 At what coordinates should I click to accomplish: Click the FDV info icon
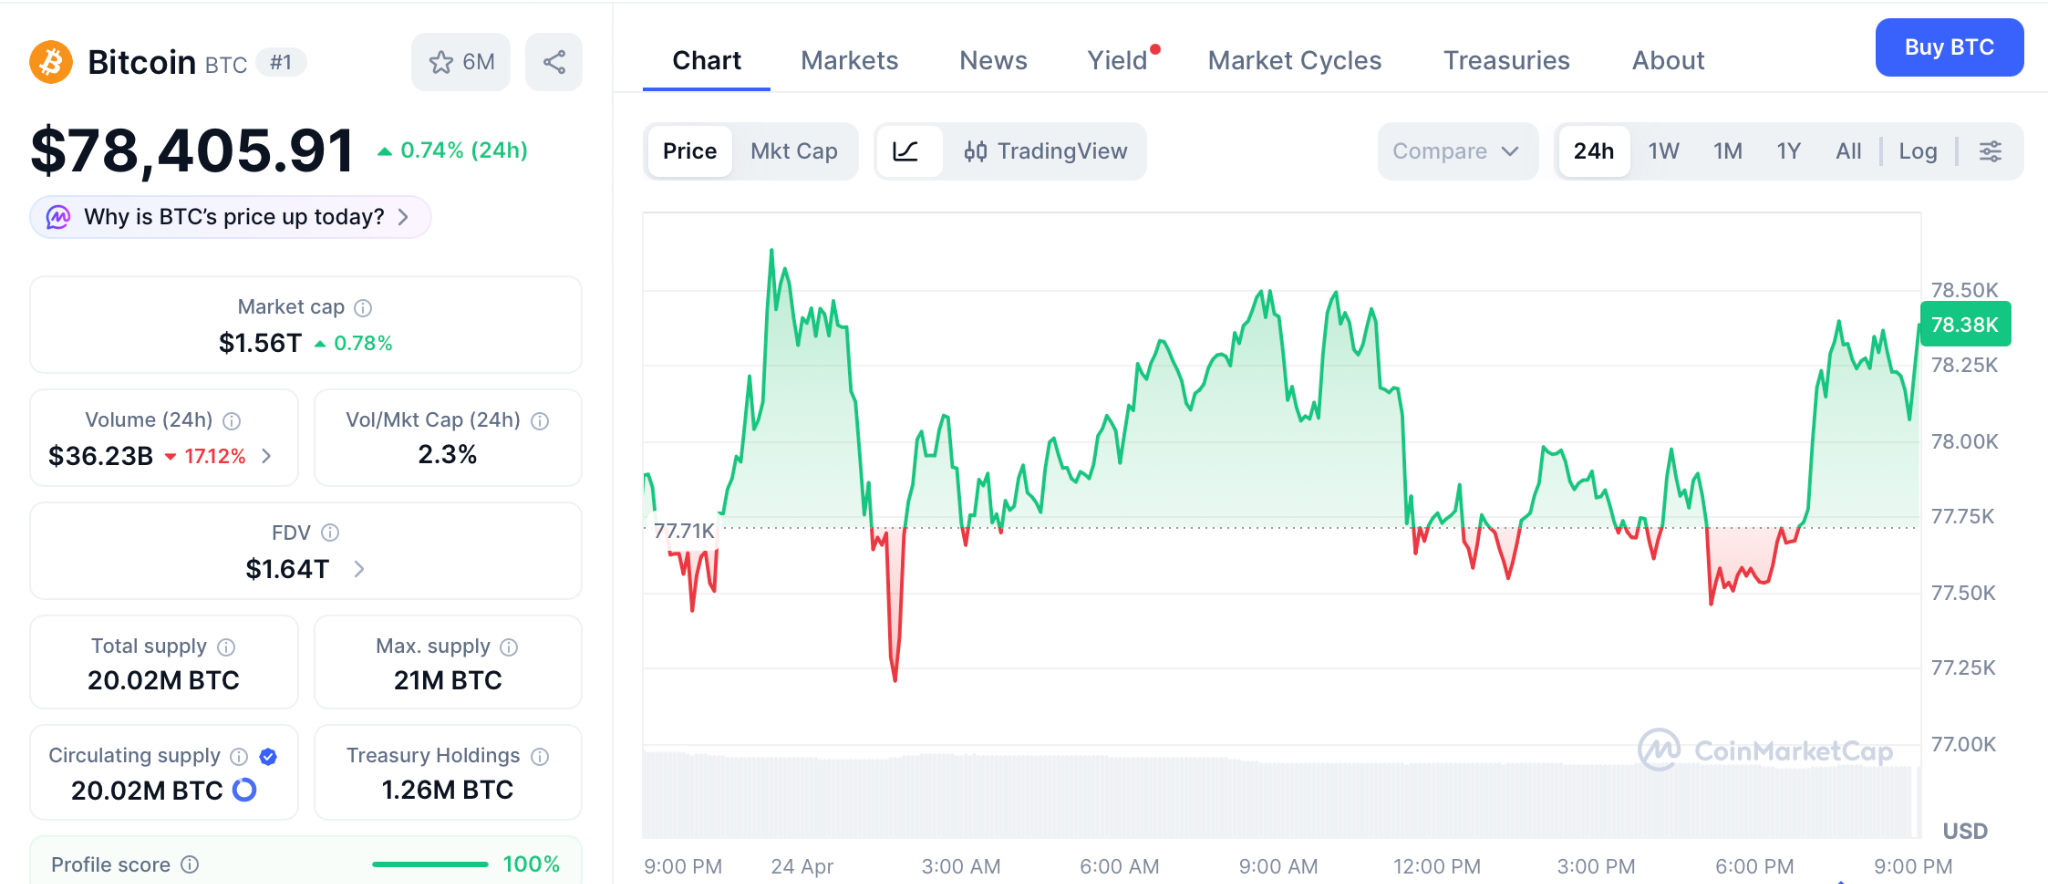pyautogui.click(x=330, y=533)
